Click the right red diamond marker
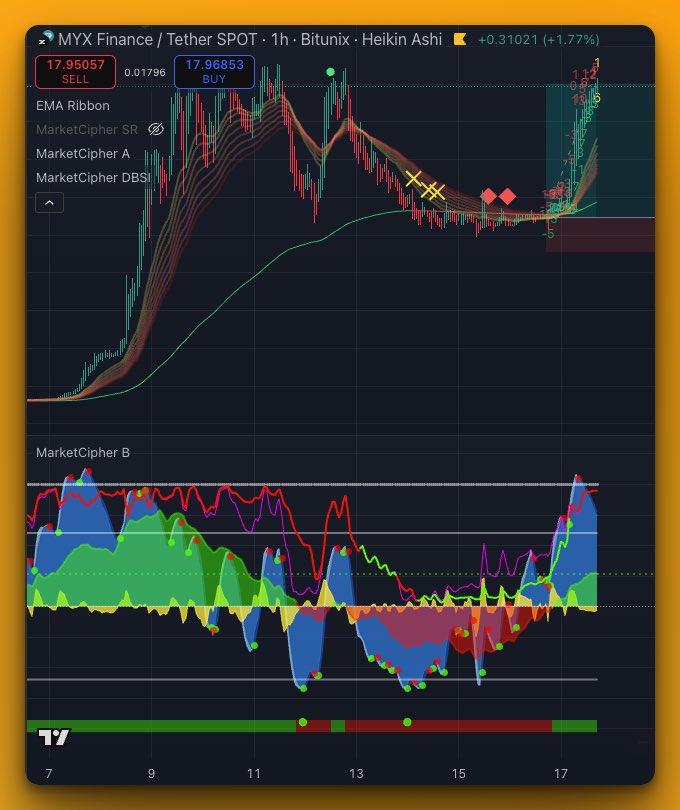This screenshot has height=810, width=680. (507, 196)
